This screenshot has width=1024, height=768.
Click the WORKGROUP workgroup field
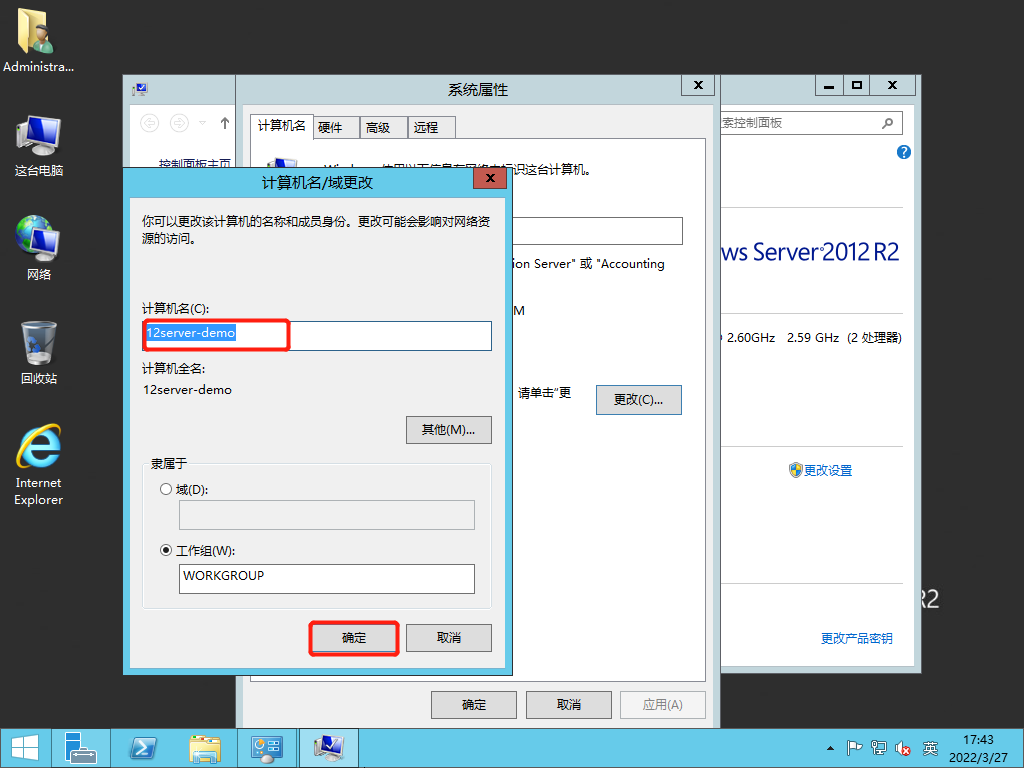coord(327,579)
